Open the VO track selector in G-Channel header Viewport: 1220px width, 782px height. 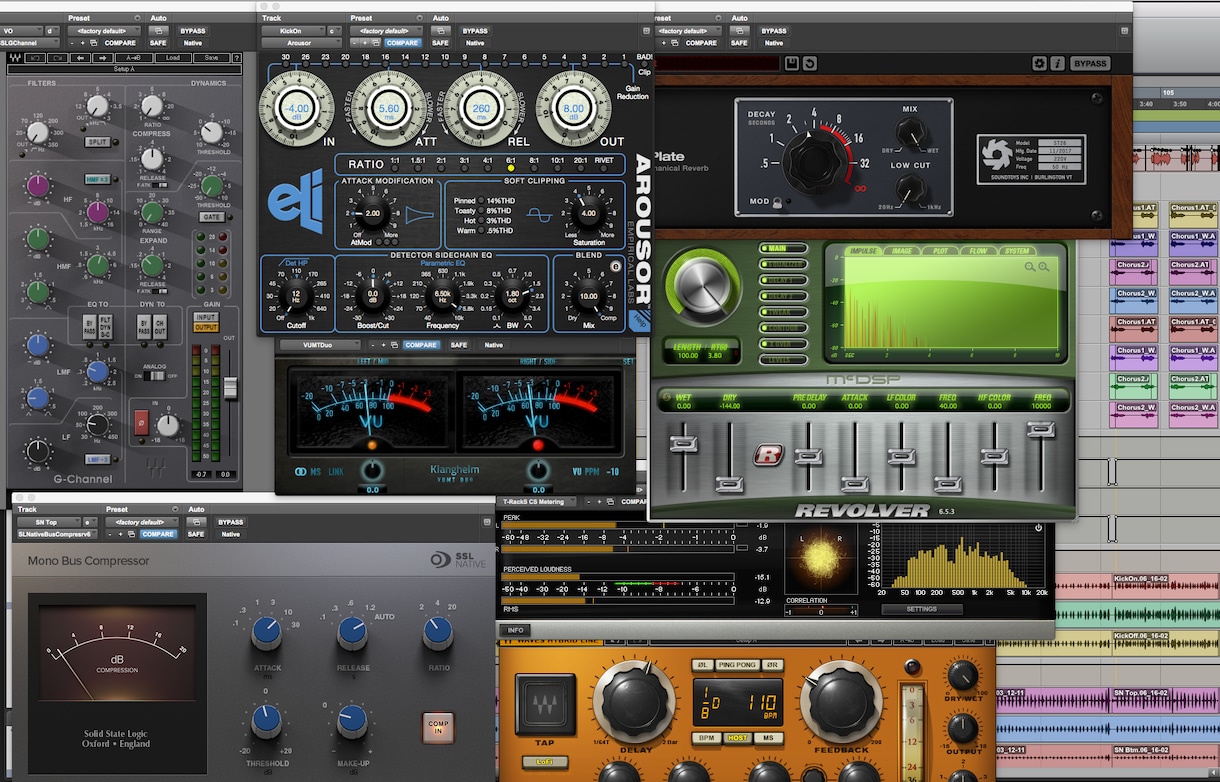coord(20,31)
